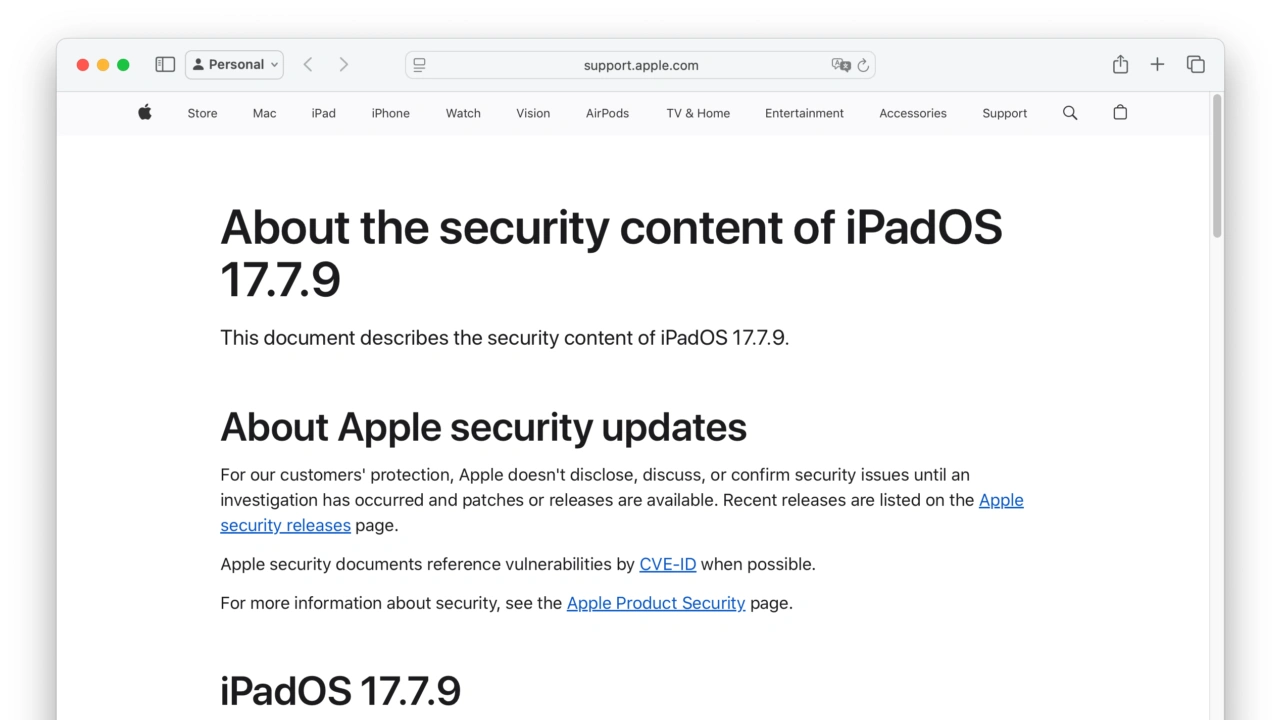Toggle the Safari sidebar
The image size is (1280, 720).
click(x=165, y=65)
